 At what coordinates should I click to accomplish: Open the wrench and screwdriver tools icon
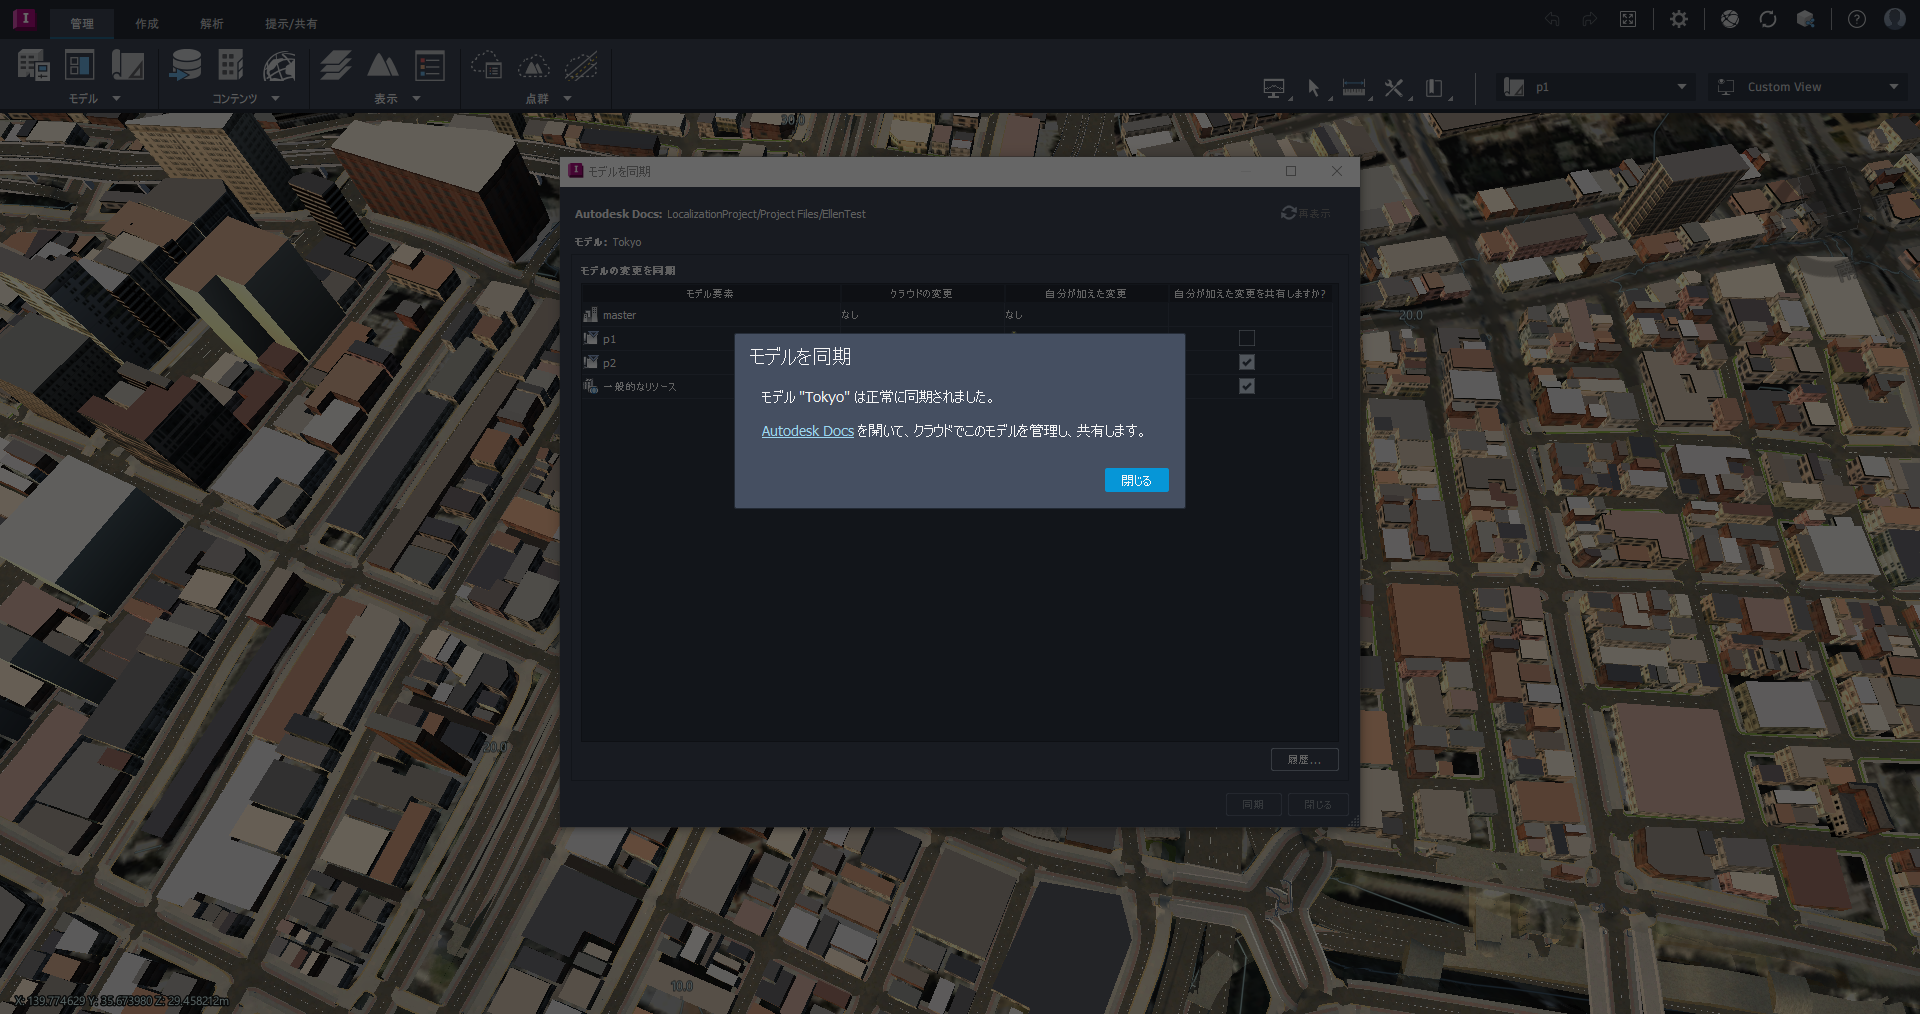[x=1394, y=88]
